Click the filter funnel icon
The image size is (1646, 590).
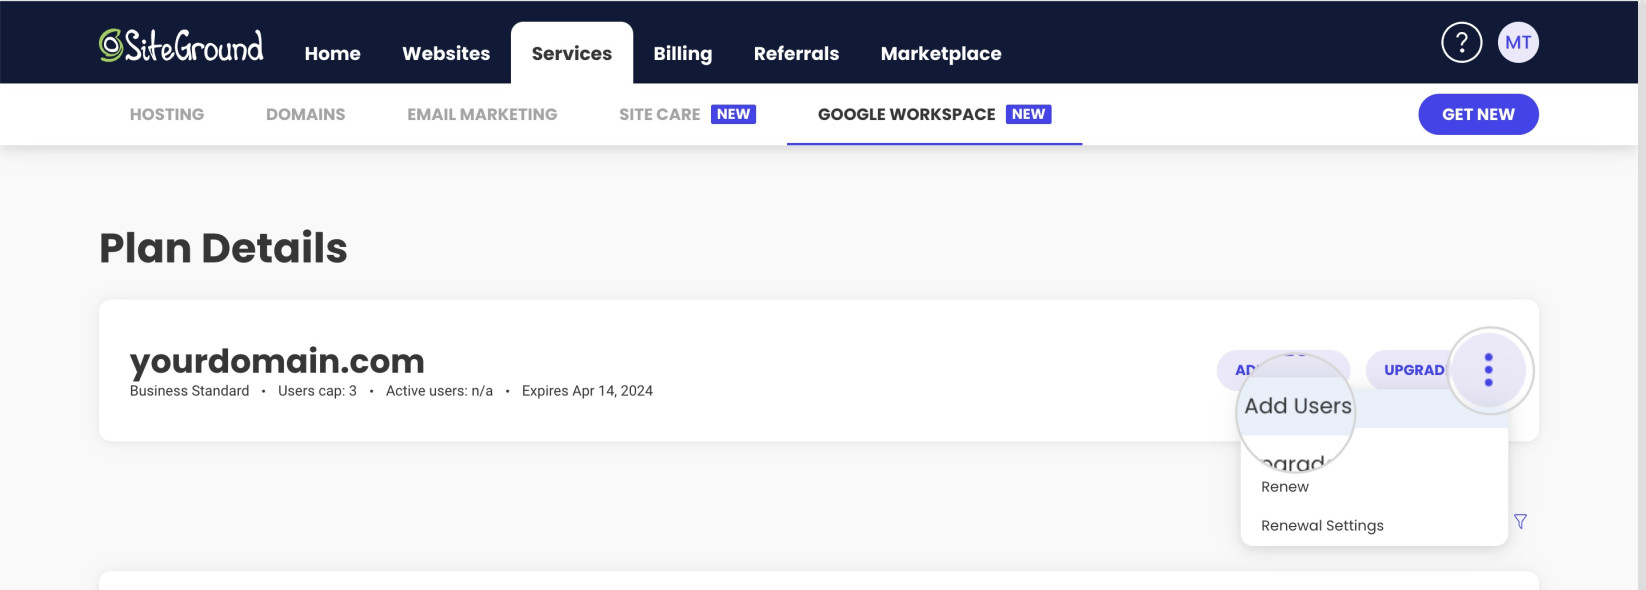pyautogui.click(x=1520, y=522)
